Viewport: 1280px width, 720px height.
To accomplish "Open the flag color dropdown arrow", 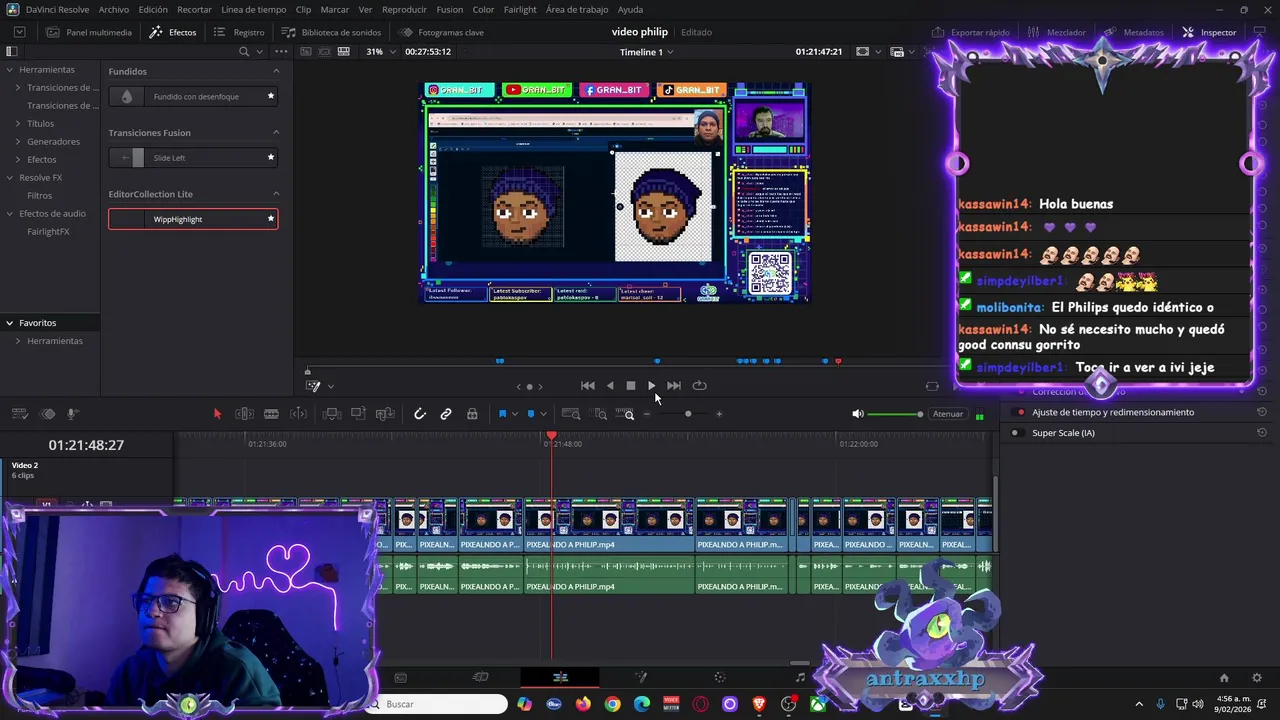I will [514, 414].
